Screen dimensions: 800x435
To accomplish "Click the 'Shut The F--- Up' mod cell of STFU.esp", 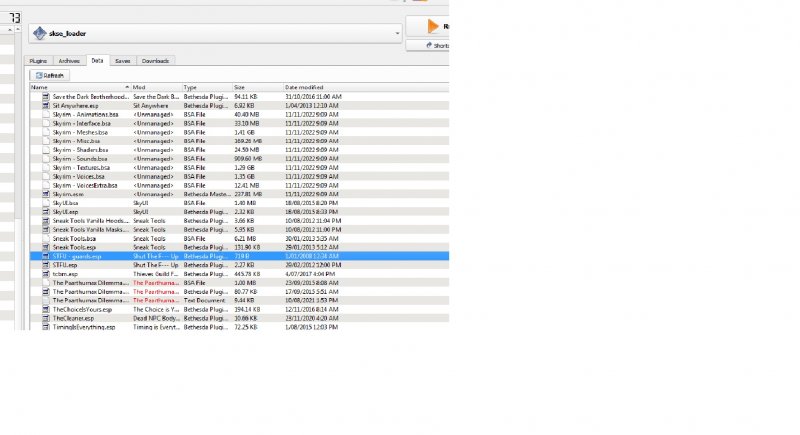I will click(x=156, y=265).
